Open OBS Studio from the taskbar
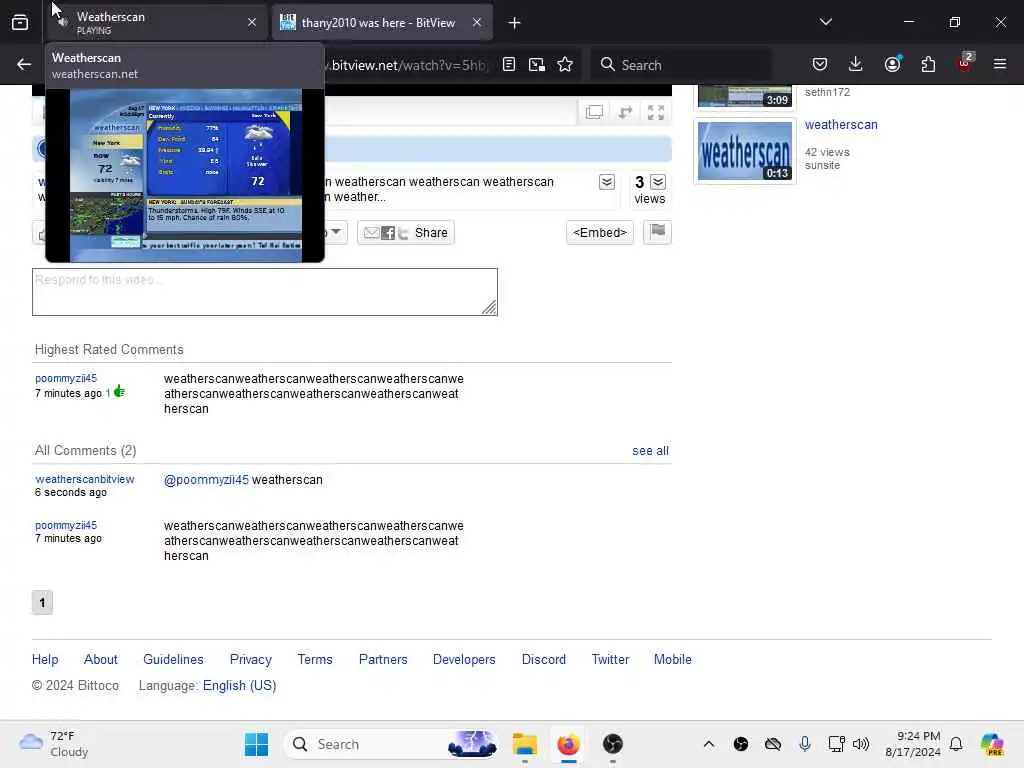 tap(613, 744)
